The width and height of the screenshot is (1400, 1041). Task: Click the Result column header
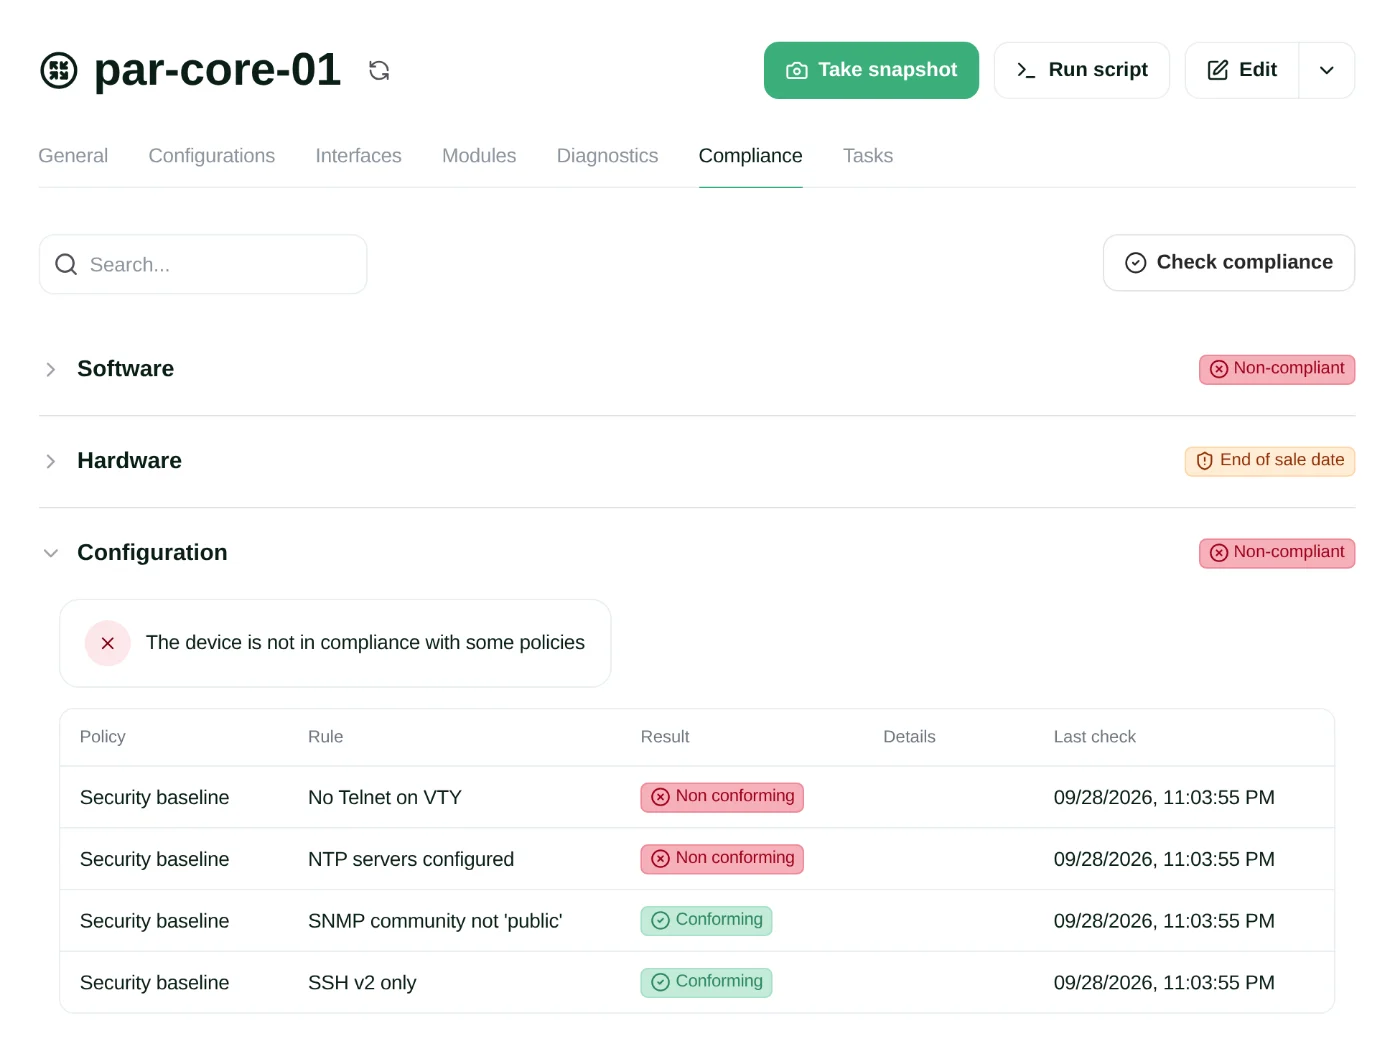click(x=665, y=737)
